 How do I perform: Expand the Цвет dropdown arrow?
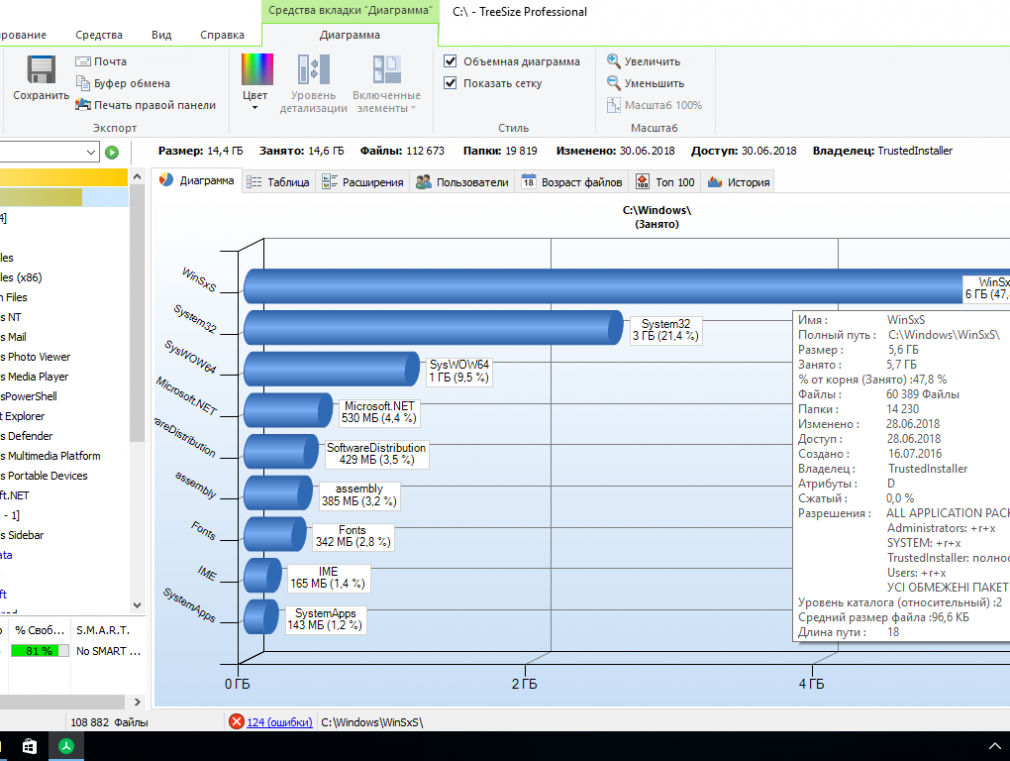coord(255,108)
